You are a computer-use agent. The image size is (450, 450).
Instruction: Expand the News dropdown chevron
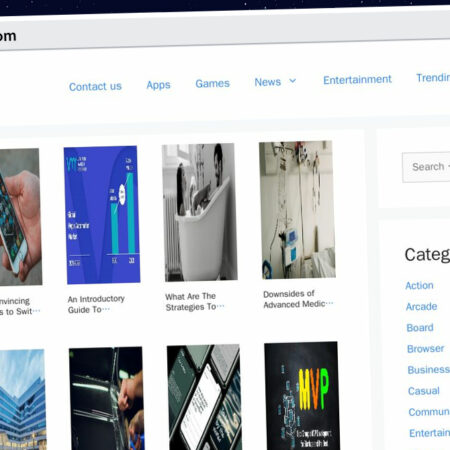[292, 81]
